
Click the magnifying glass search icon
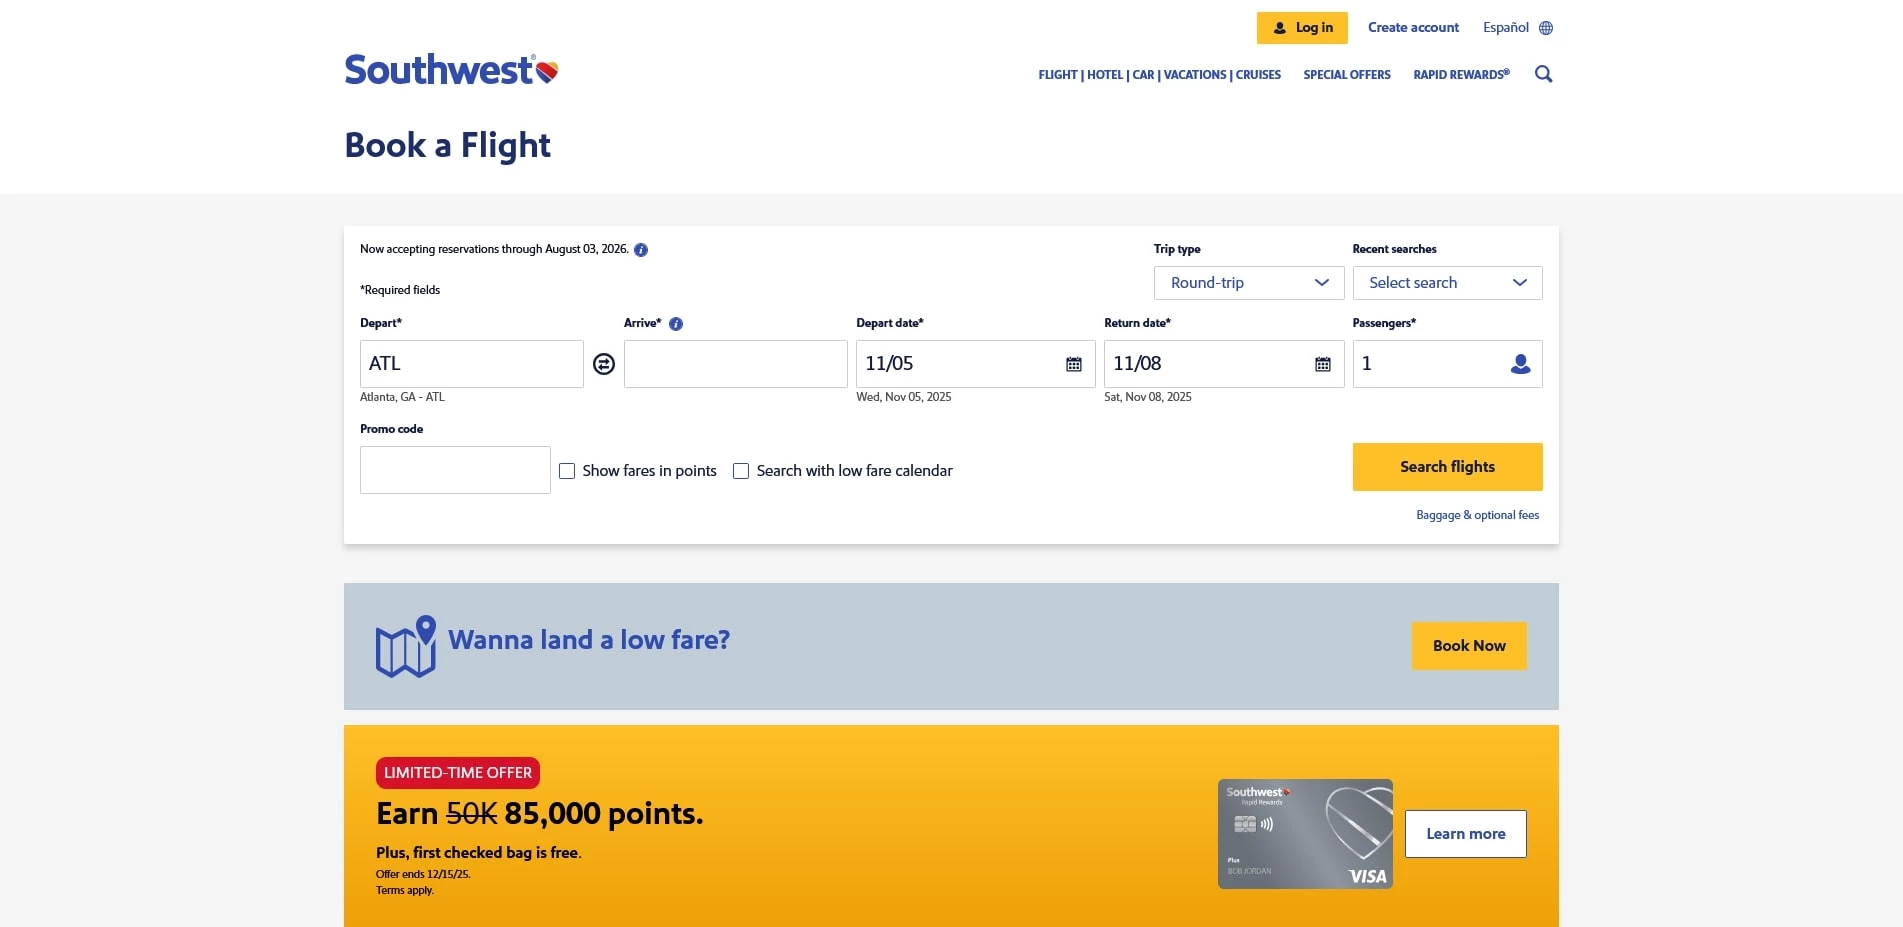[x=1543, y=74]
